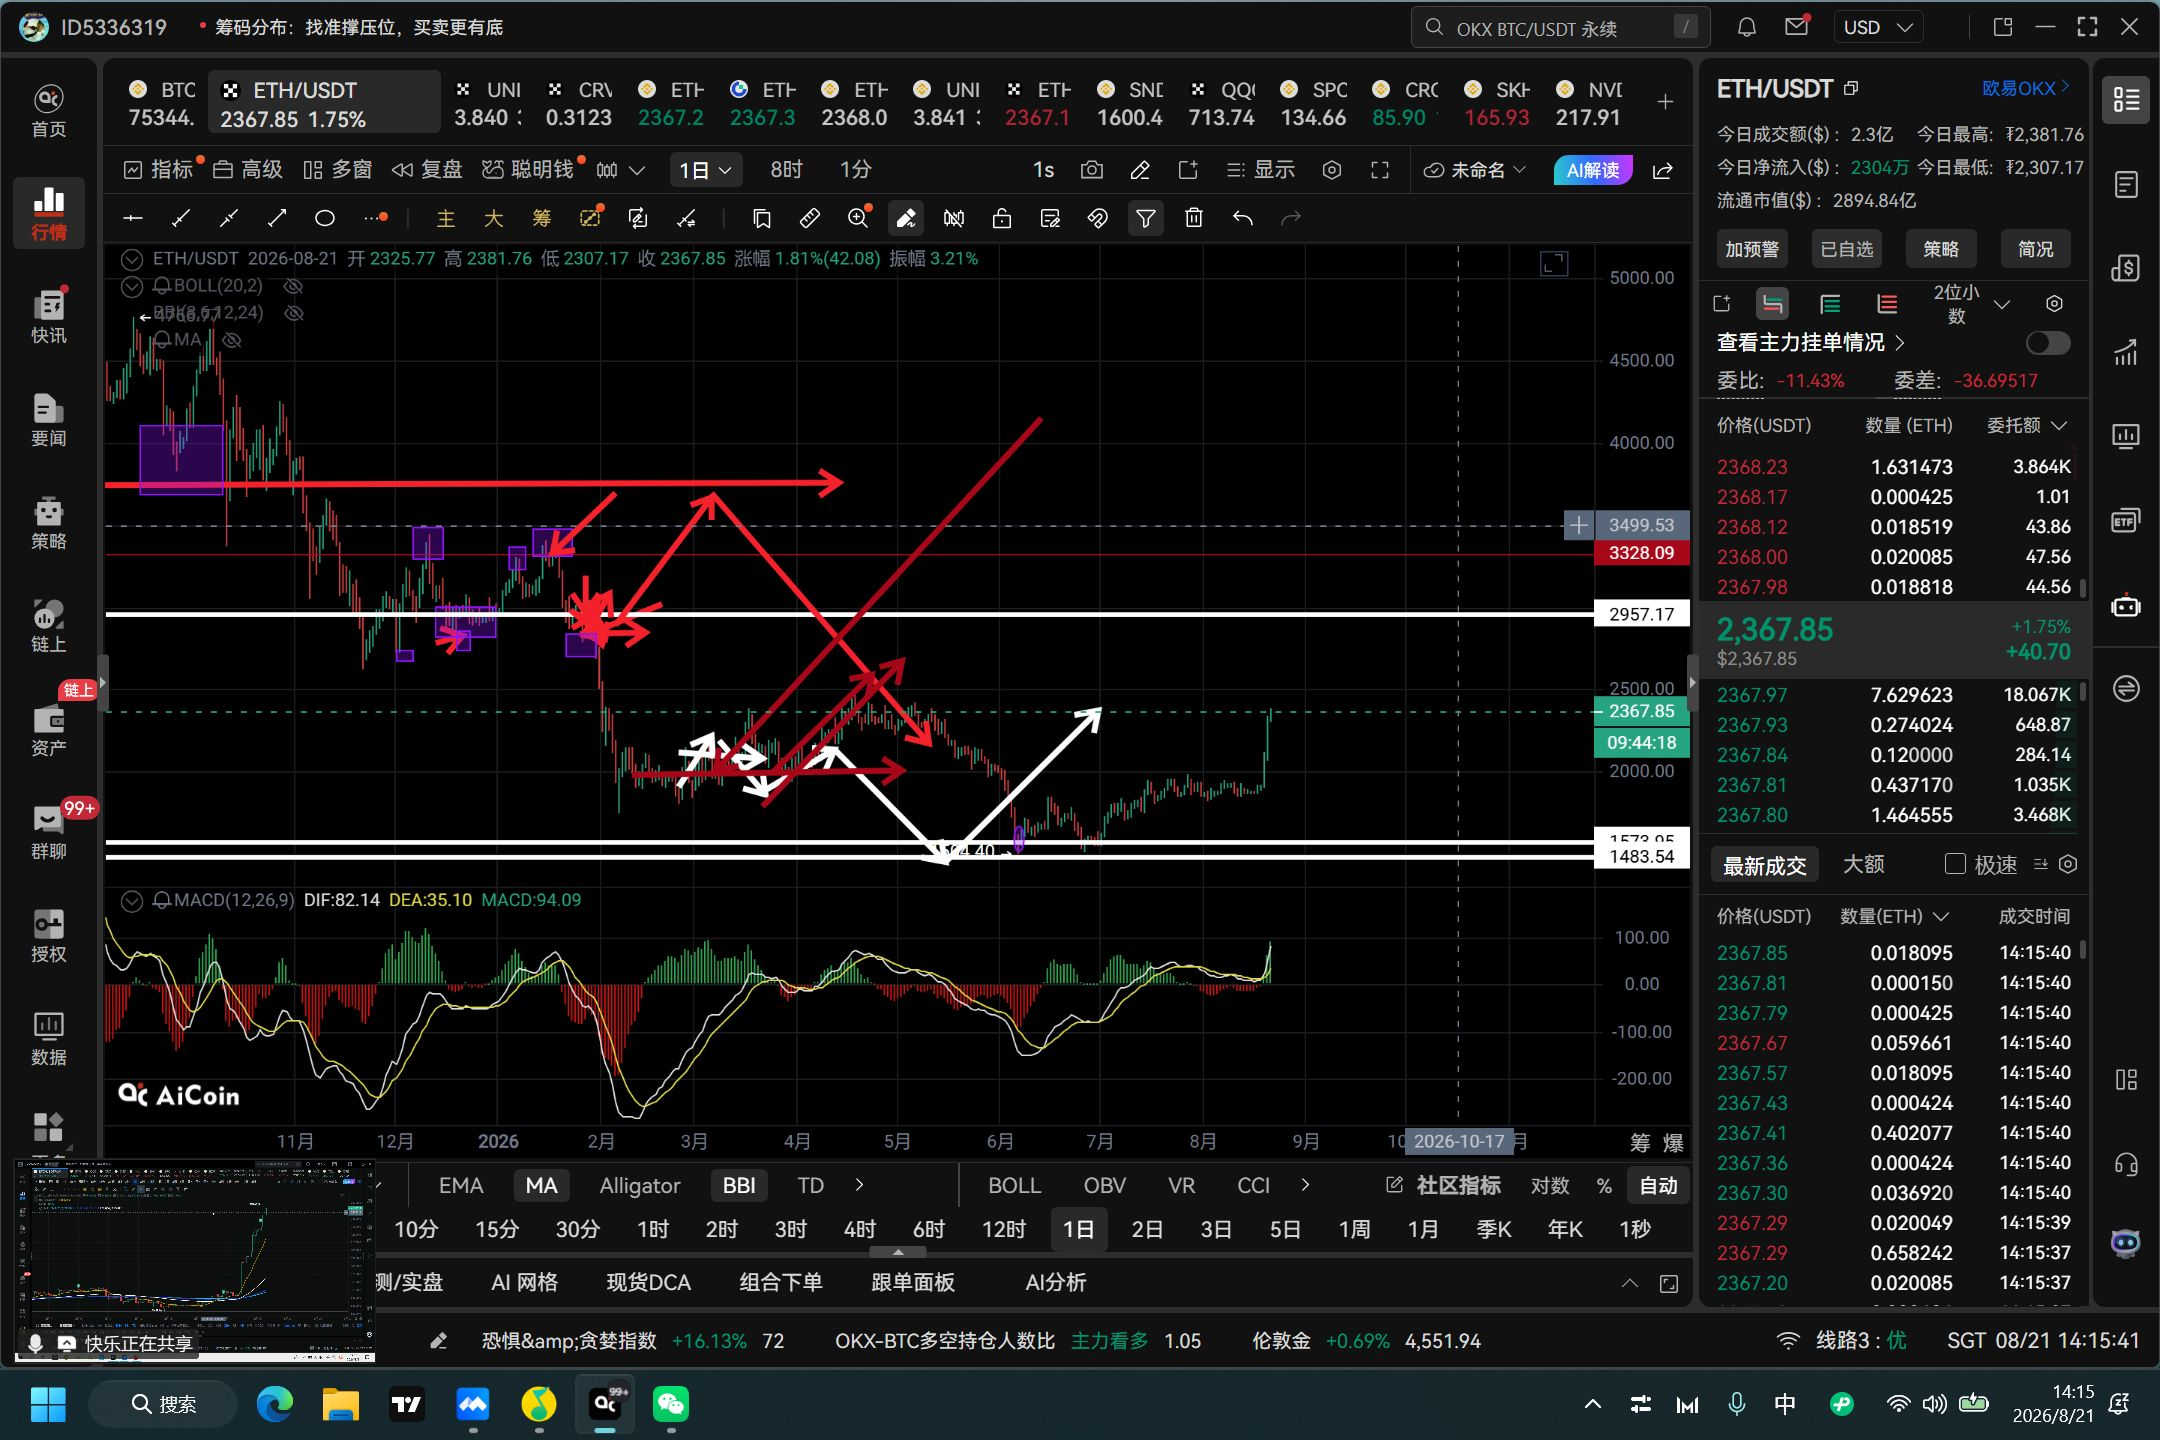Open the AI 网格 tab

pyautogui.click(x=524, y=1282)
